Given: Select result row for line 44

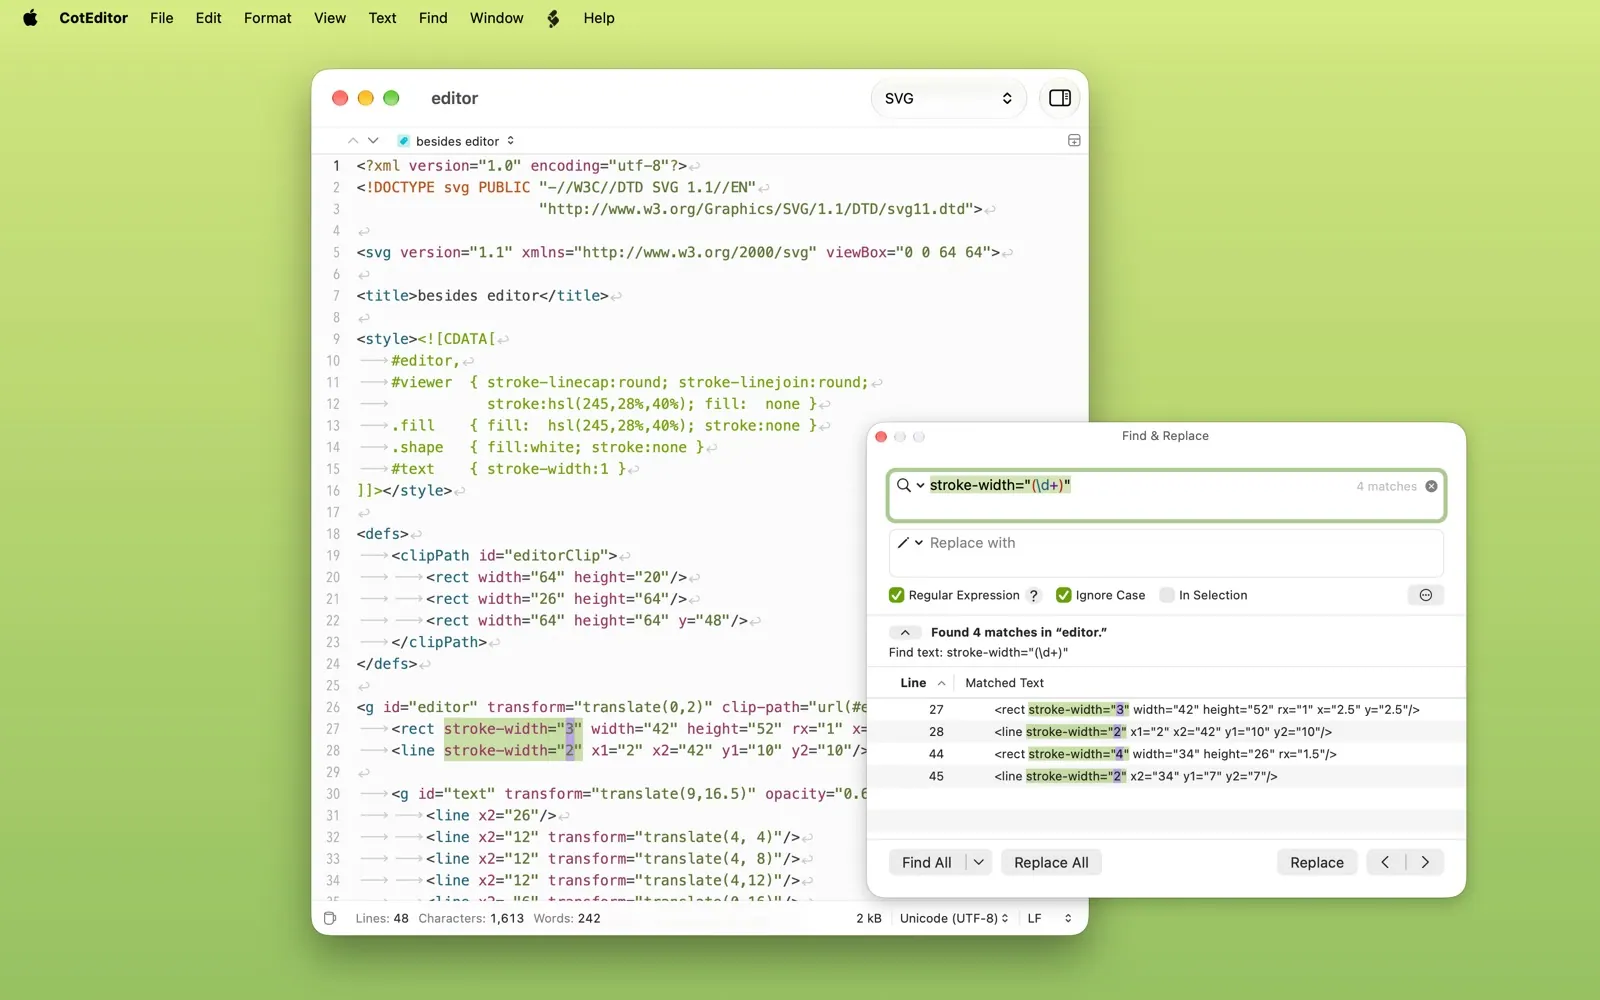Looking at the screenshot, I should pos(1166,753).
